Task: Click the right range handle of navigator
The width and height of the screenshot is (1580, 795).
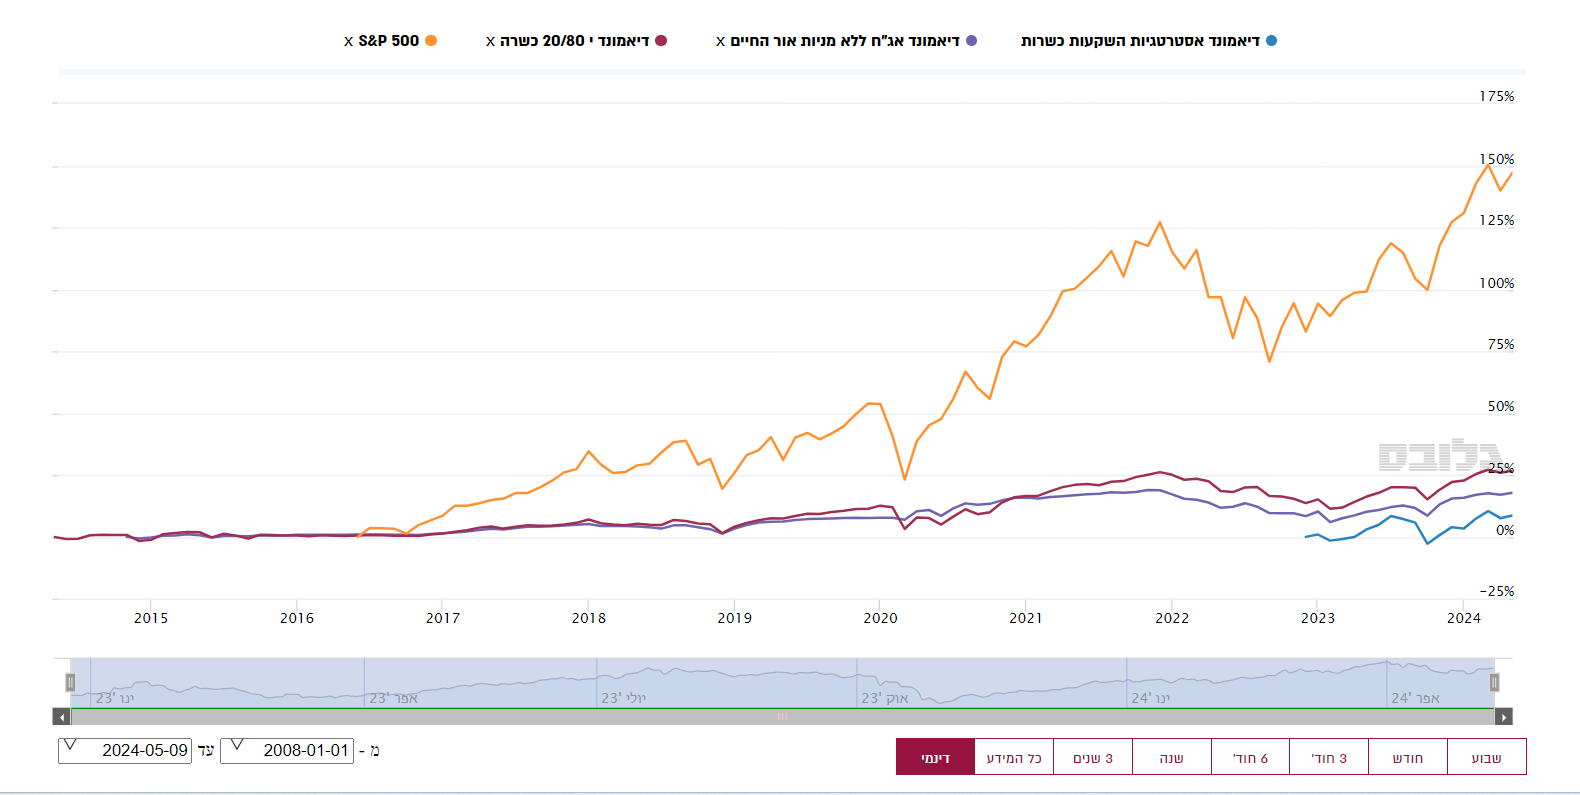Action: tap(1494, 682)
